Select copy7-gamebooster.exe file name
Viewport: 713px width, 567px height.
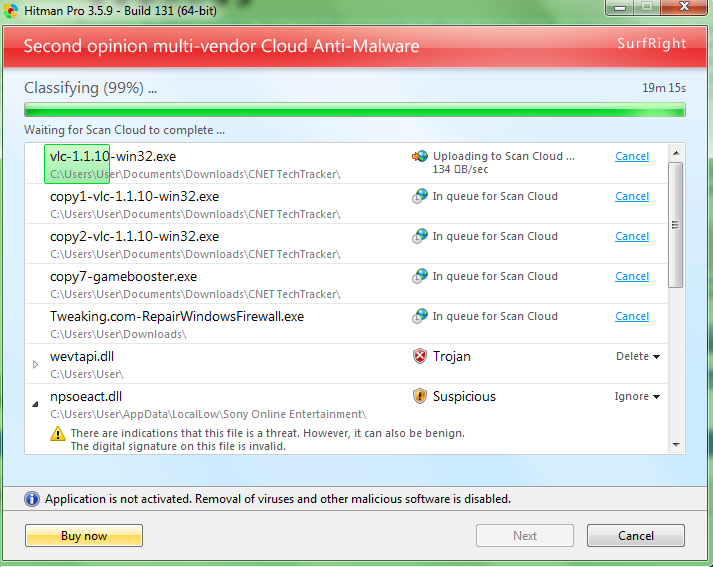pyautogui.click(x=123, y=276)
